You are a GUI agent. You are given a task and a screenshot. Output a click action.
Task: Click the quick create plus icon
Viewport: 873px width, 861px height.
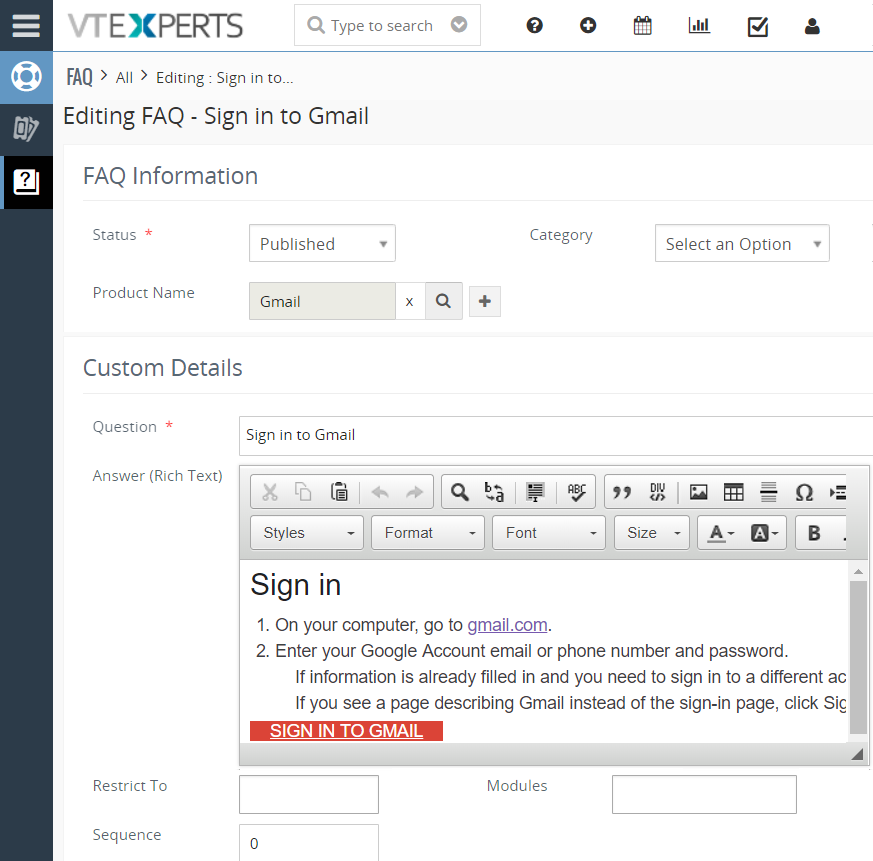click(x=588, y=26)
